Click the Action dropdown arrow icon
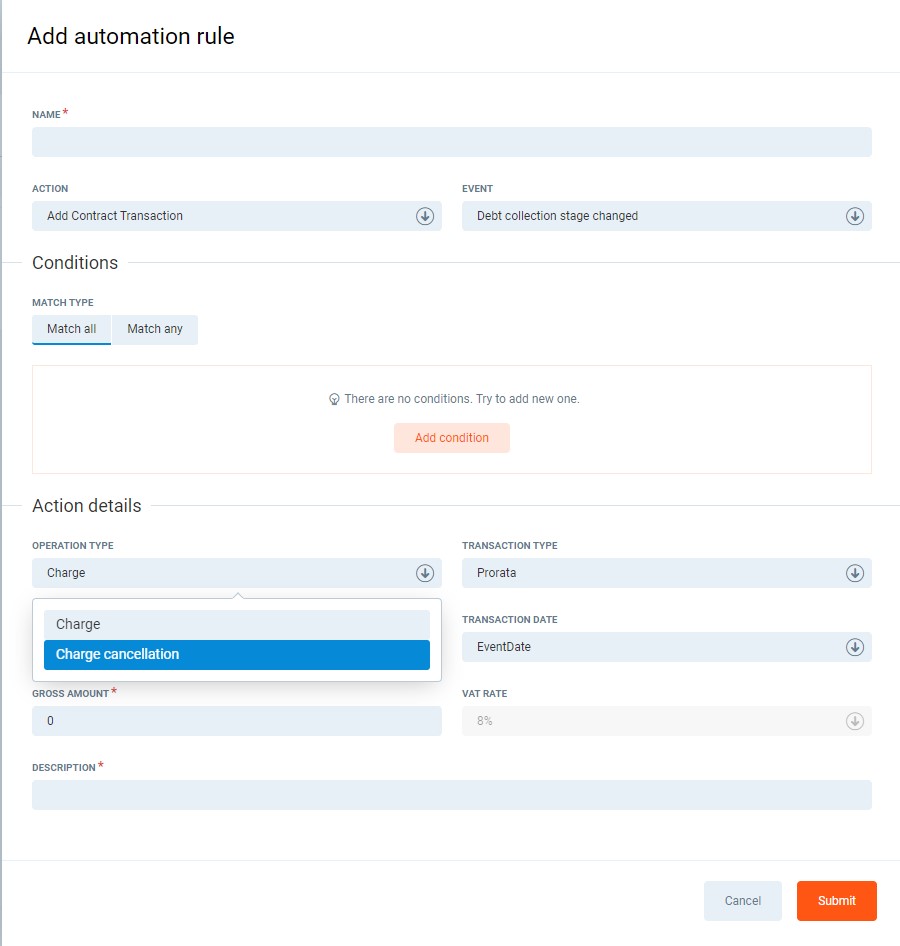The width and height of the screenshot is (900, 946). point(425,216)
